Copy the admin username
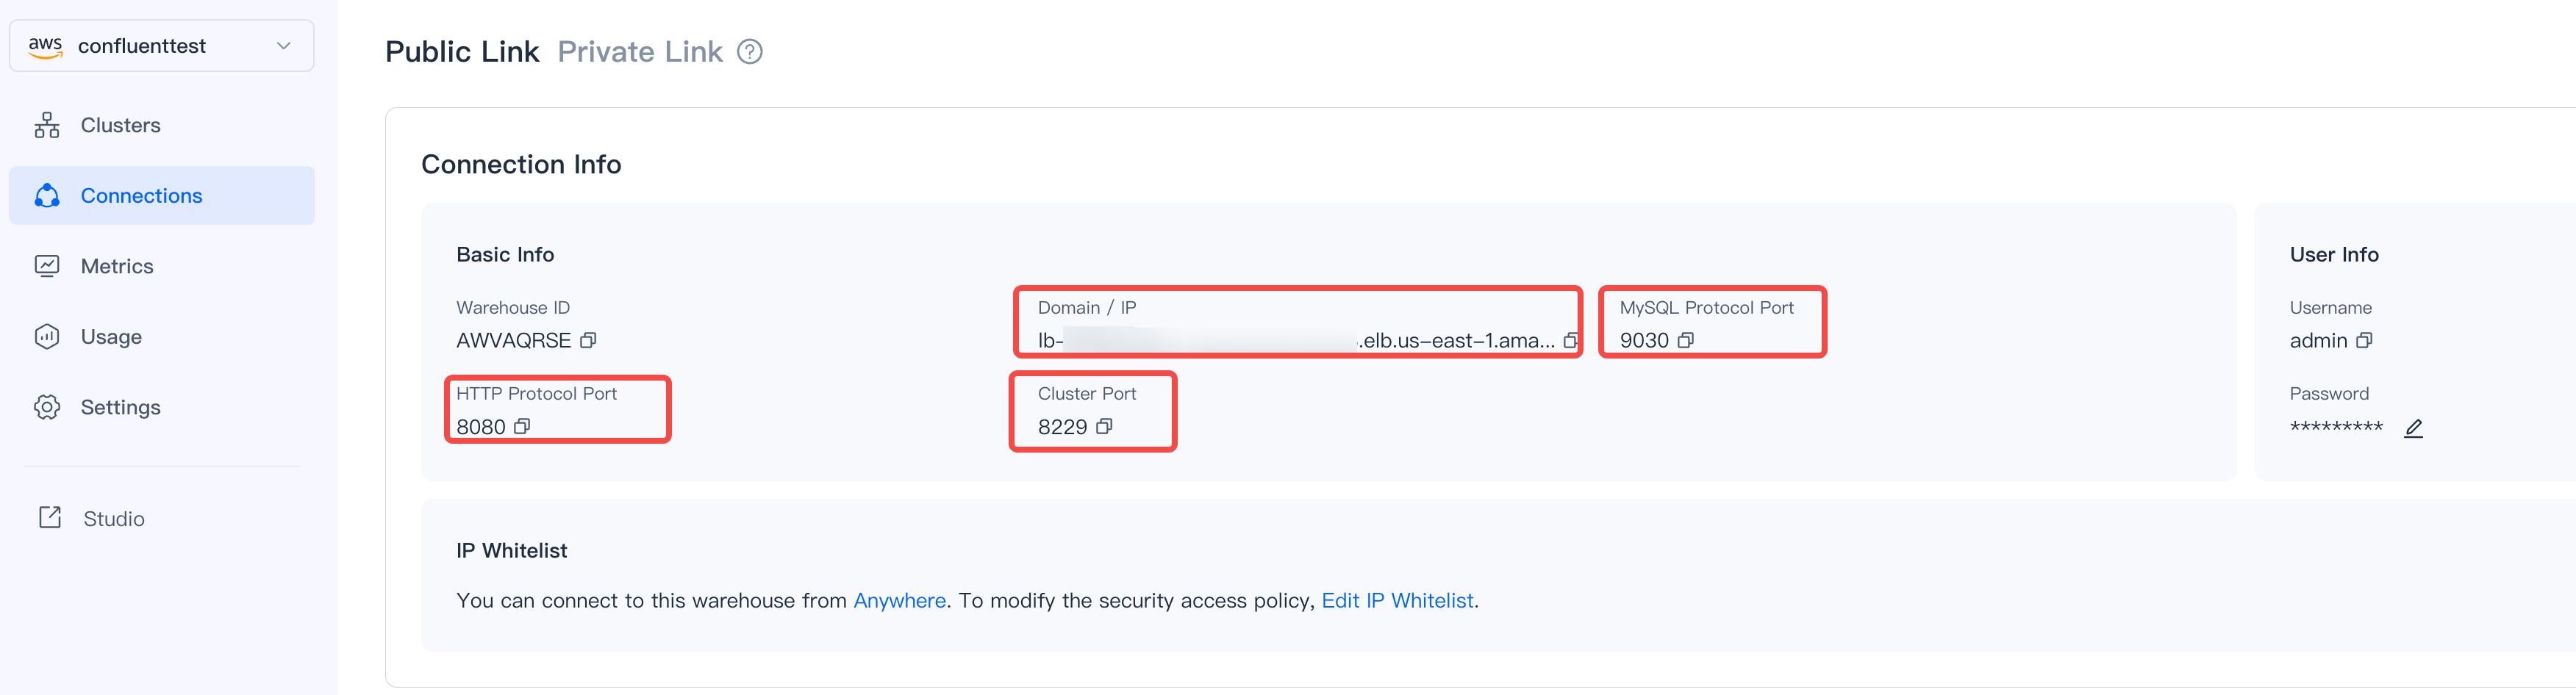The image size is (2576, 695). click(2364, 341)
